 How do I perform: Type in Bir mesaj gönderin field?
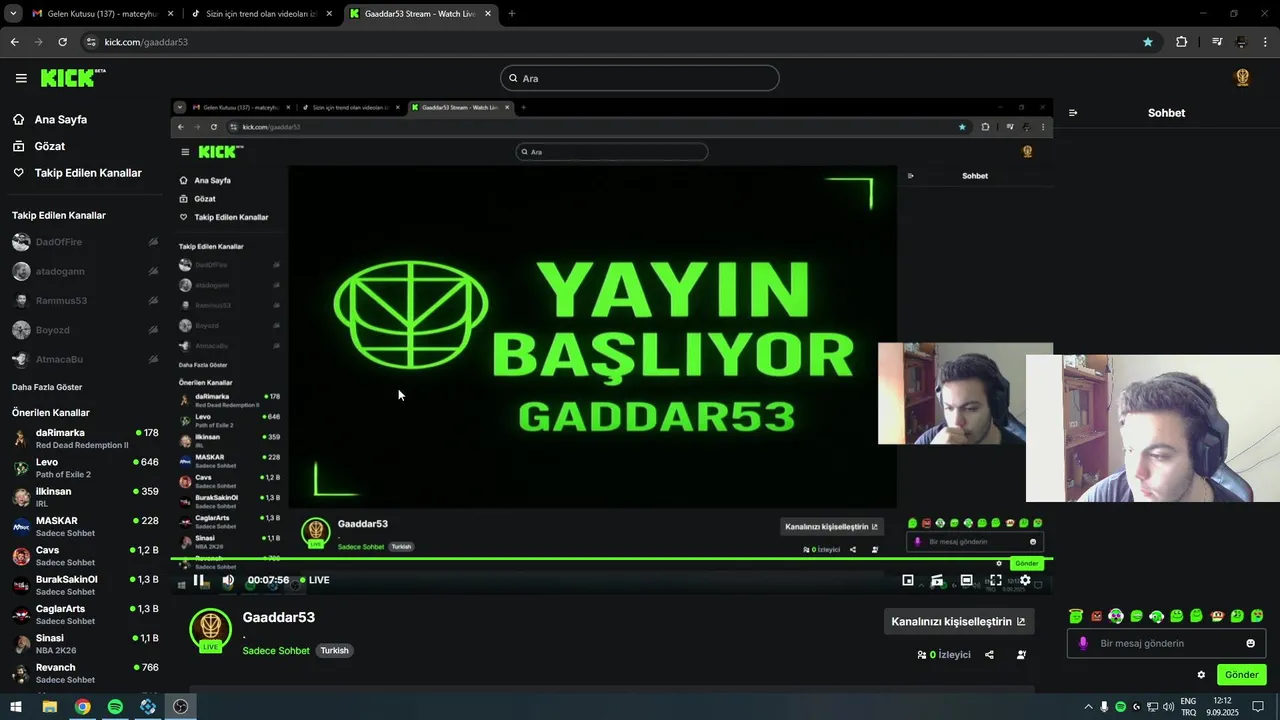pos(1166,643)
